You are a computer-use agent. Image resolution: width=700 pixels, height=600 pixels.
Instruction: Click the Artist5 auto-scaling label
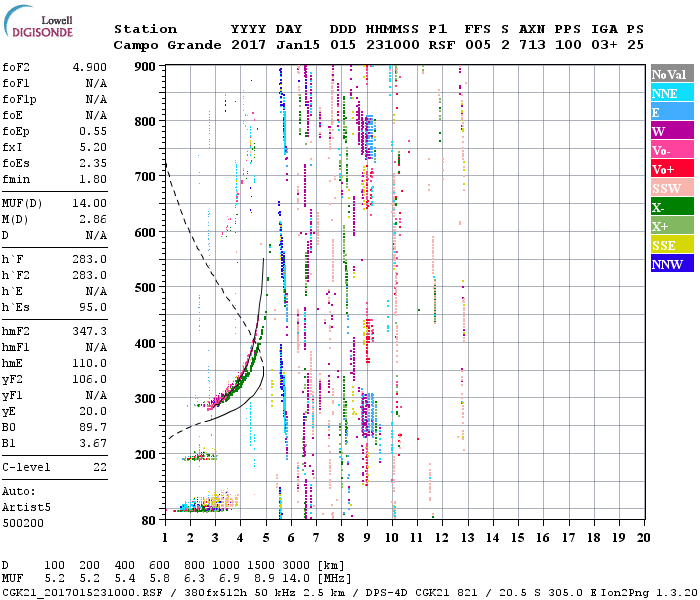tap(26, 507)
